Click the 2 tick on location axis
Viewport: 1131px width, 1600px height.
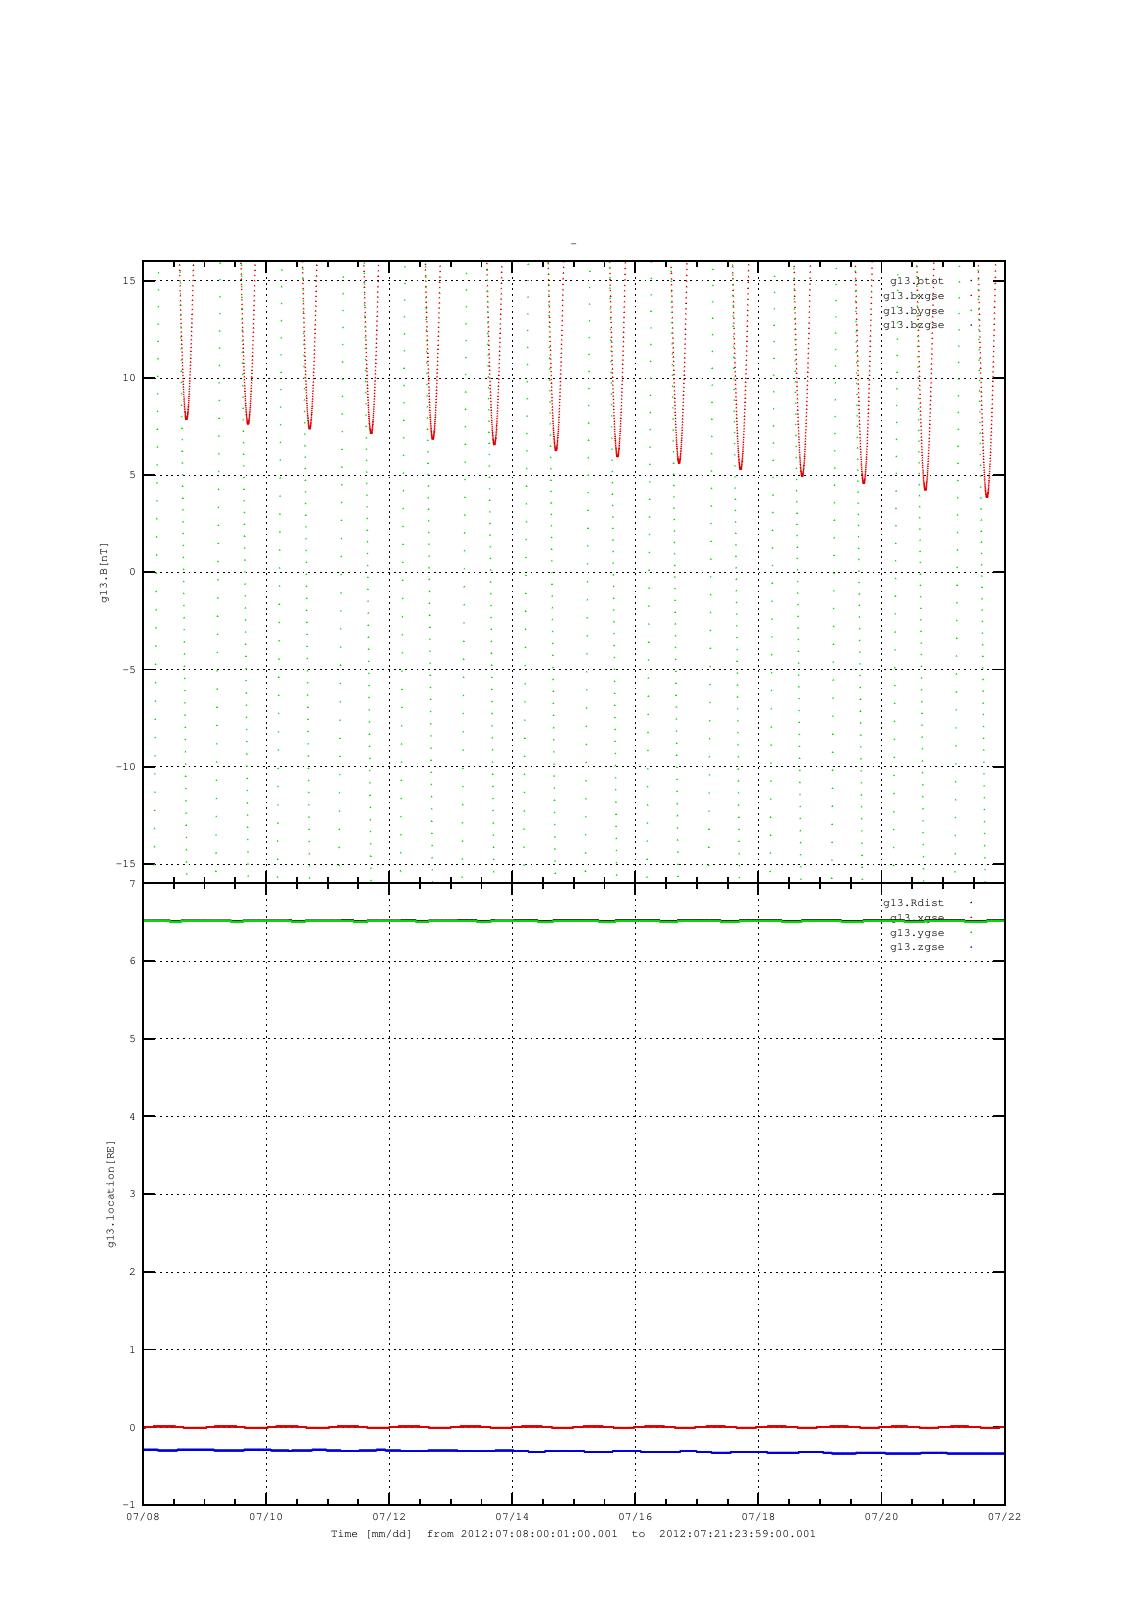(x=132, y=1272)
